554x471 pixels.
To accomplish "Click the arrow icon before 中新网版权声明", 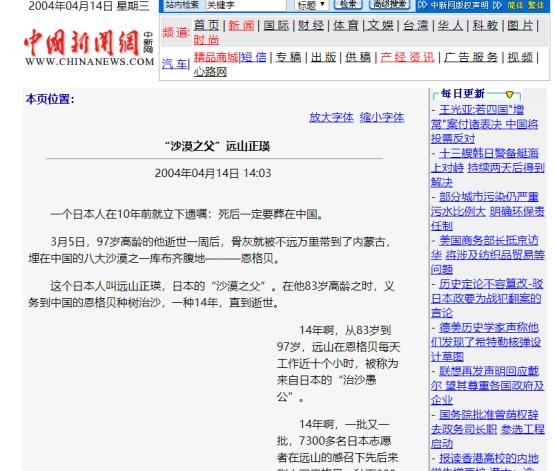I will point(422,5).
